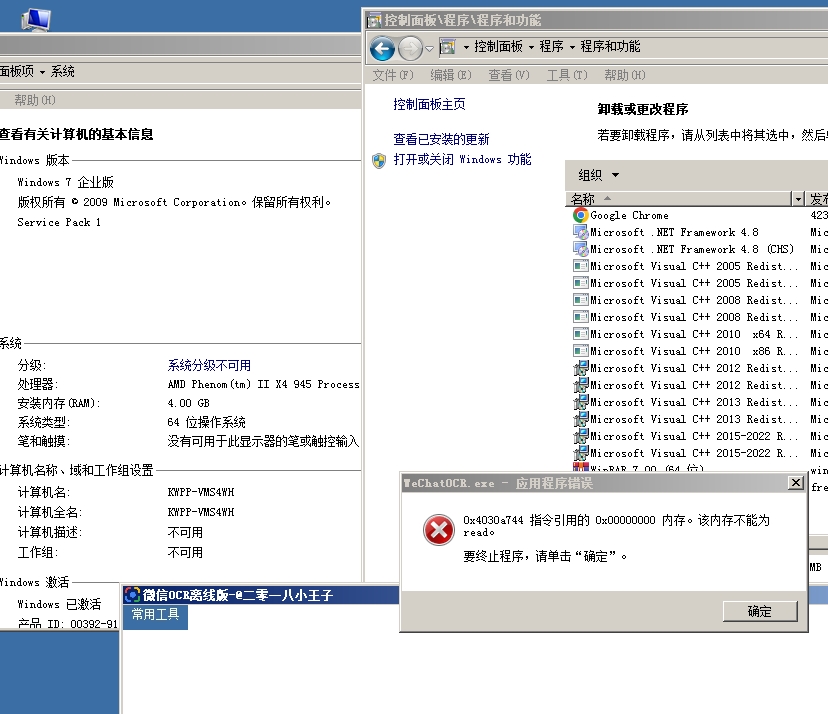Click 64 位操作系统 value
This screenshot has width=828, height=714.
pyautogui.click(x=206, y=422)
